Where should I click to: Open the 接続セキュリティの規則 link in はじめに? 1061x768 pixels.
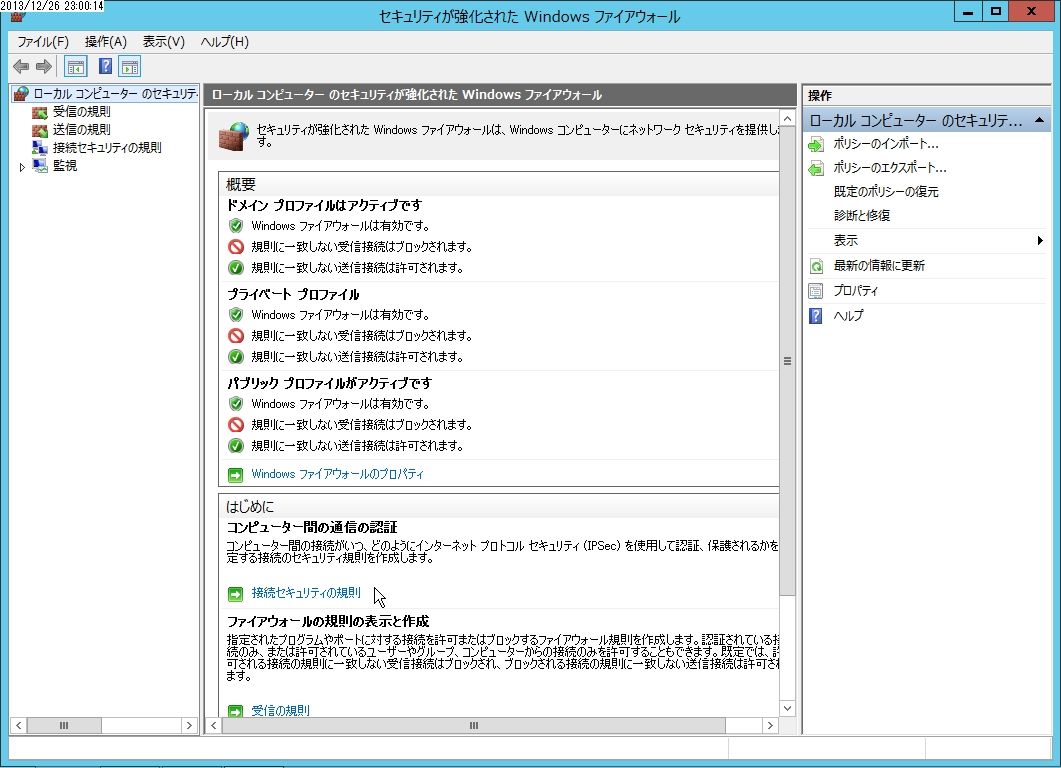point(306,593)
